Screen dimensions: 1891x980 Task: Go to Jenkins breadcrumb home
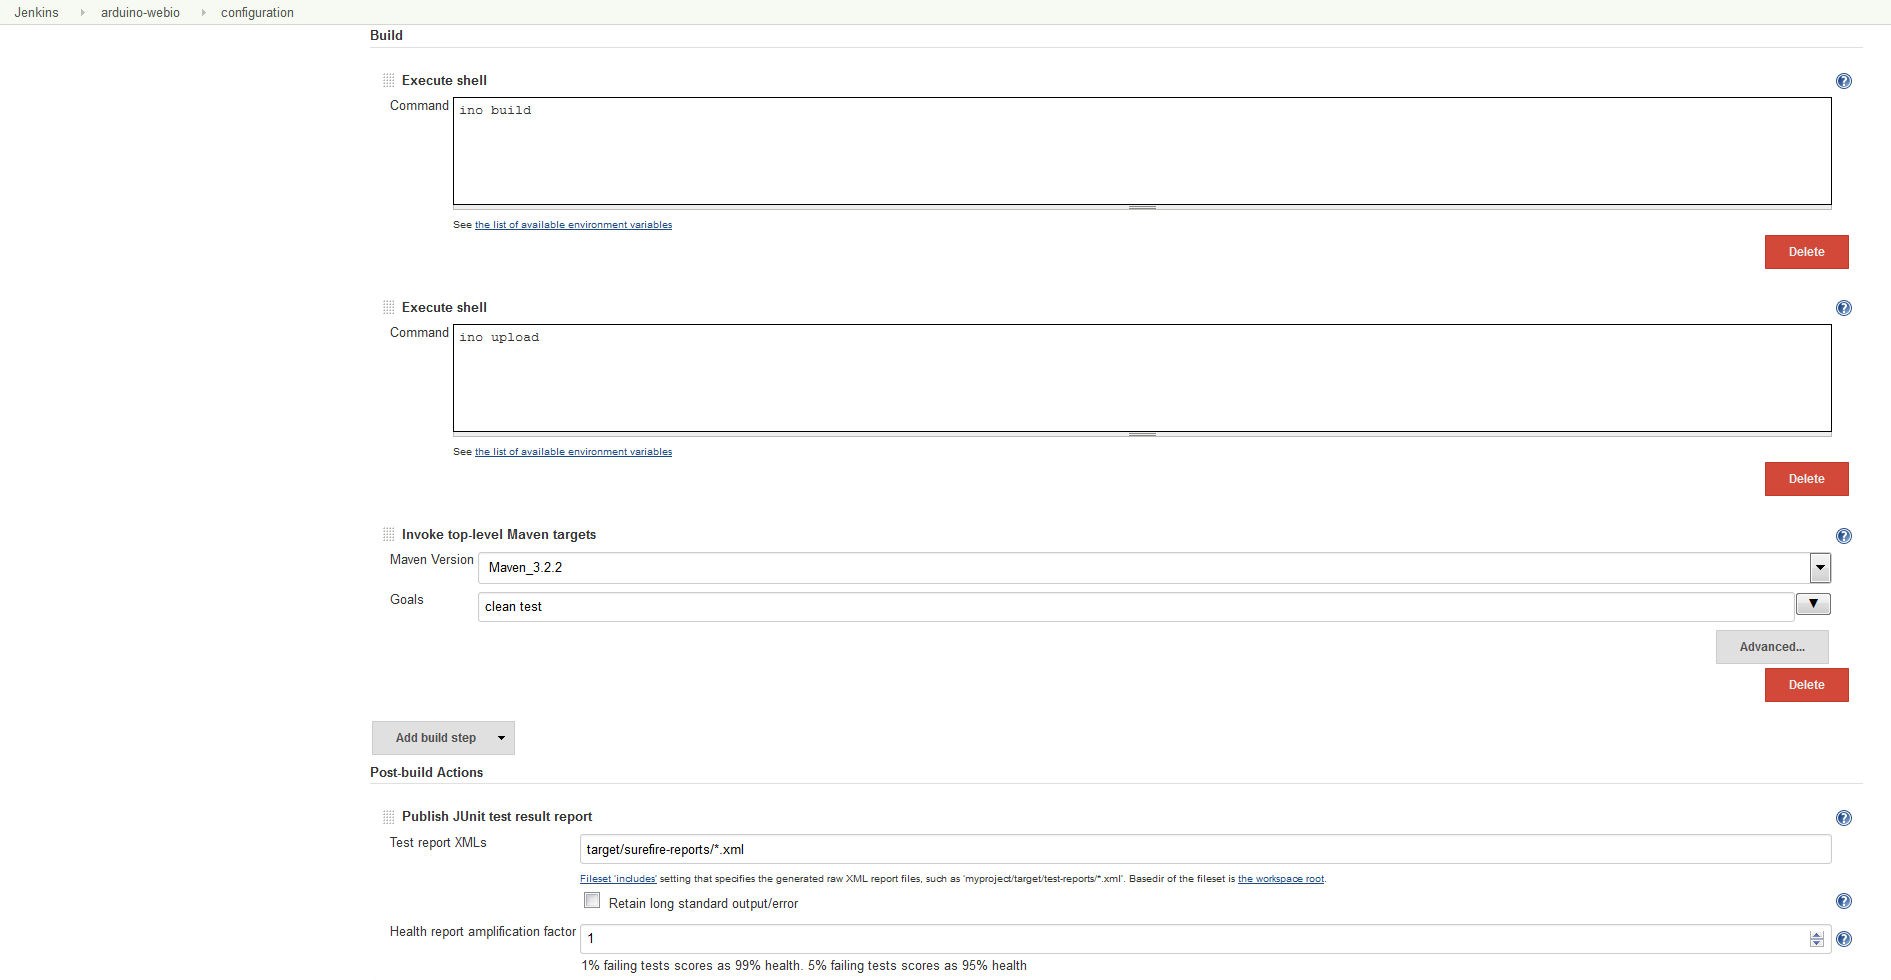pos(36,12)
